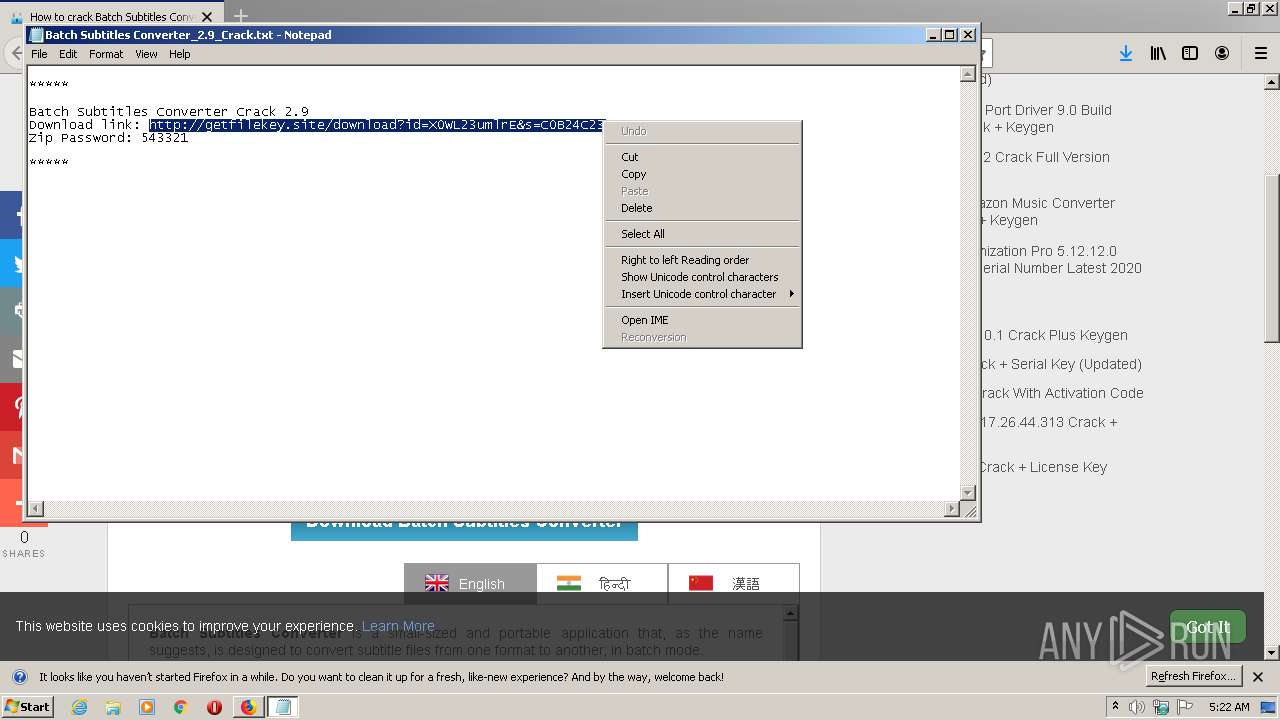This screenshot has width=1280, height=720.
Task: Open 'Port Driver 9.0 Build' sidebar link
Action: [x=1048, y=110]
